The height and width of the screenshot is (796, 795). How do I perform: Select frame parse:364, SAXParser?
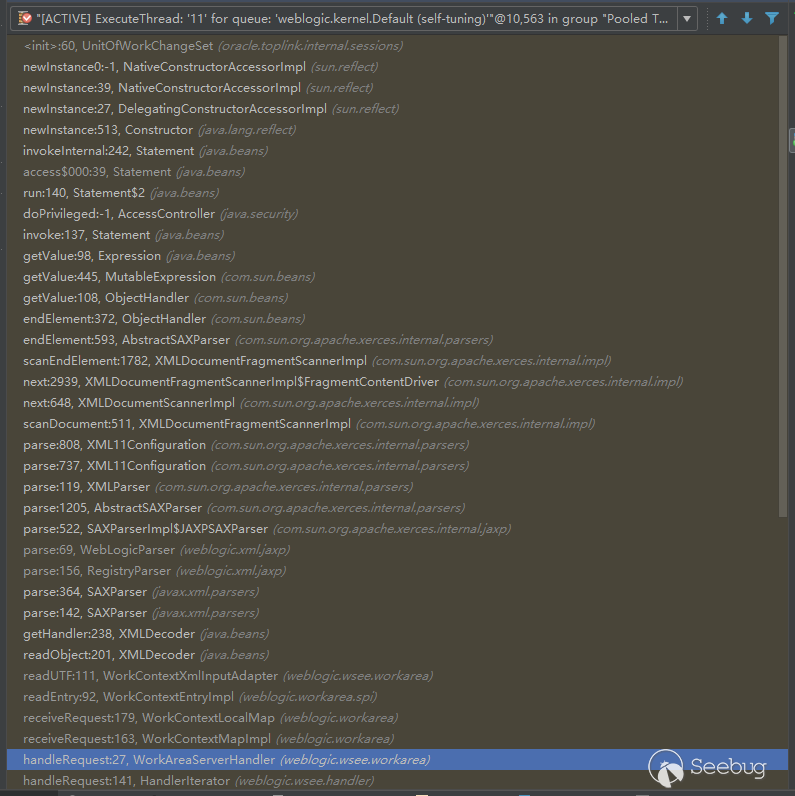[397, 592]
